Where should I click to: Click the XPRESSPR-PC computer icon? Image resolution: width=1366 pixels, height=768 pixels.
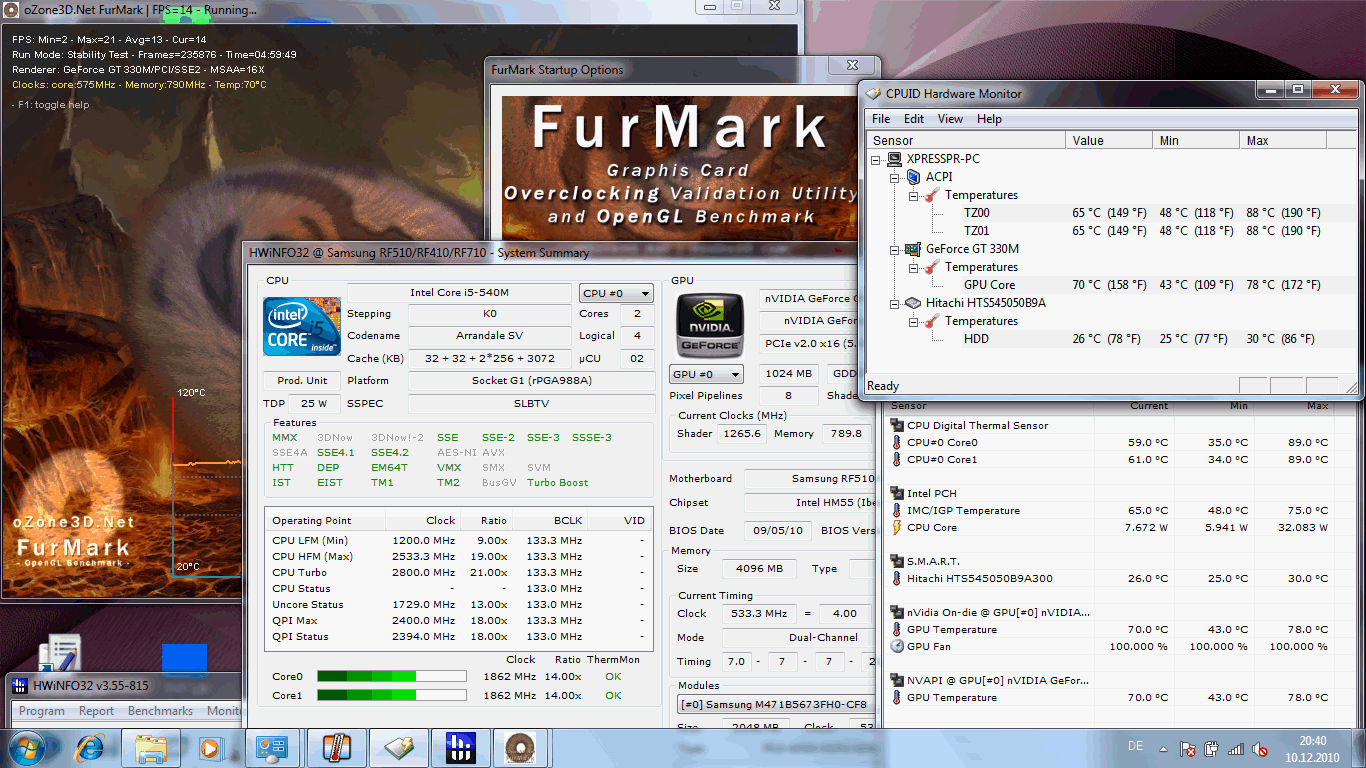click(x=896, y=159)
